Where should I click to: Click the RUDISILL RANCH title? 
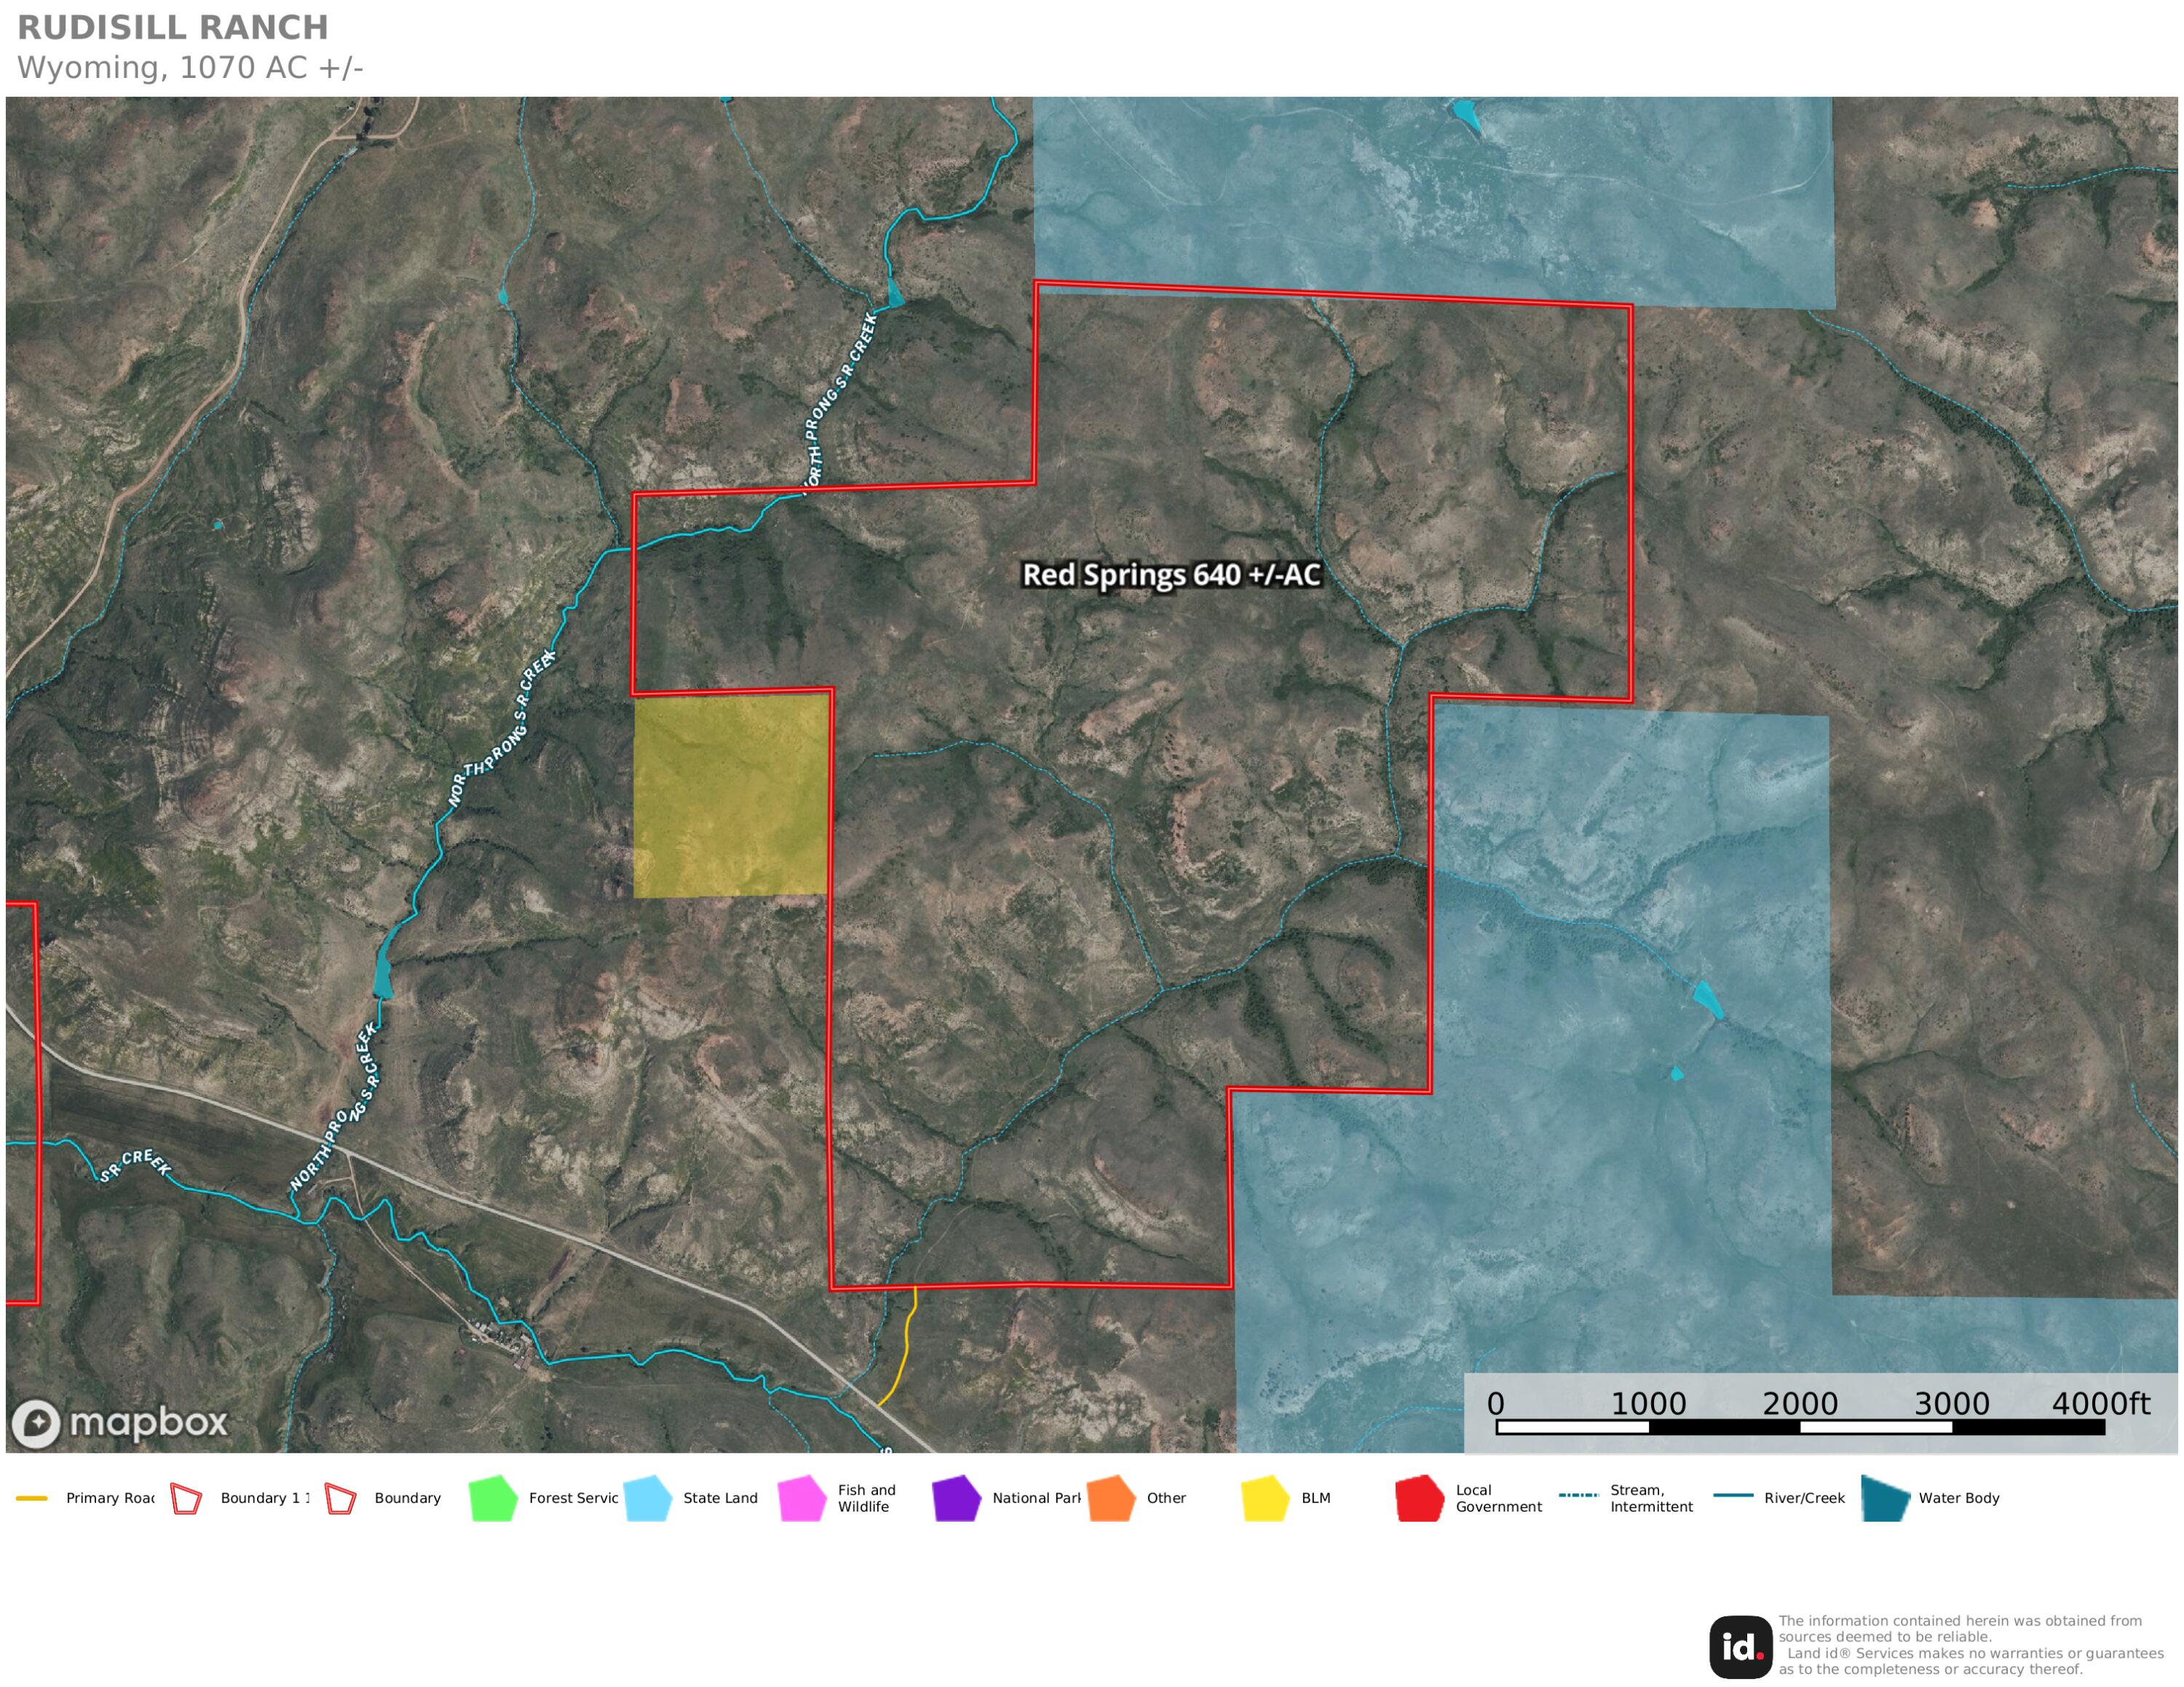pyautogui.click(x=173, y=27)
